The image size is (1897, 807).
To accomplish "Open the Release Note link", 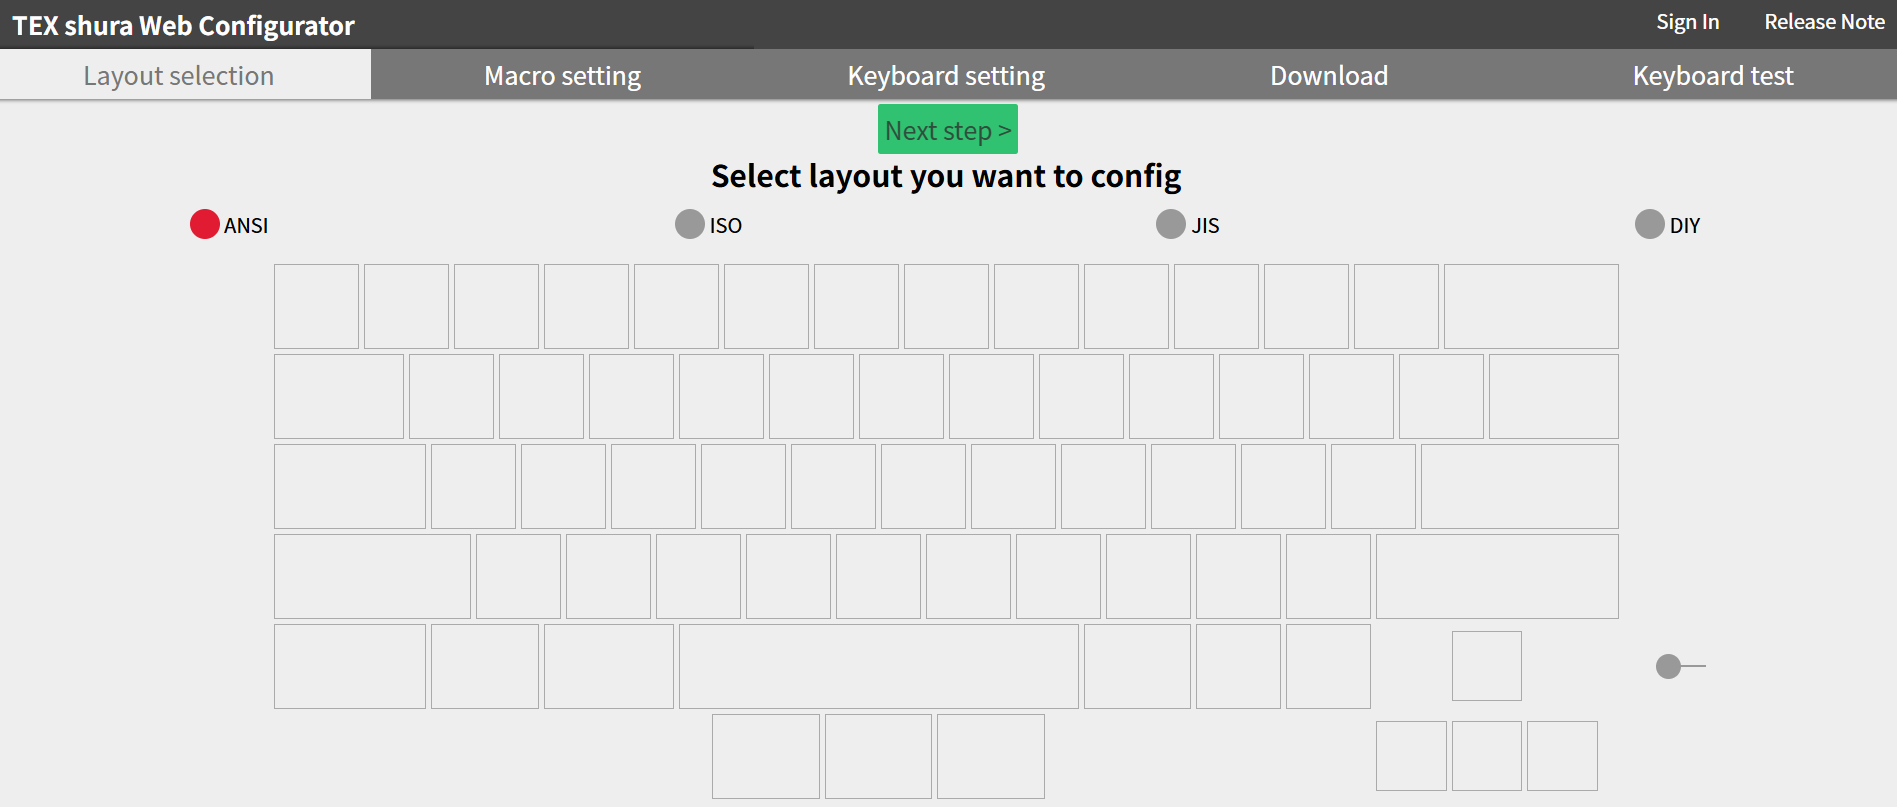I will [x=1824, y=22].
